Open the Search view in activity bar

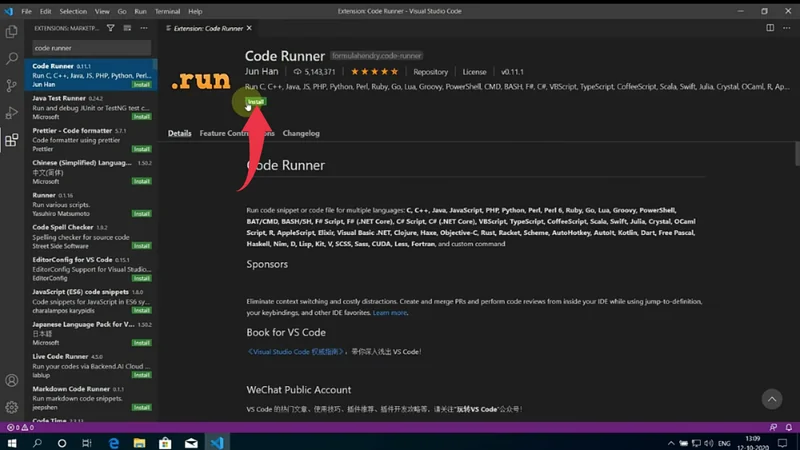12,59
